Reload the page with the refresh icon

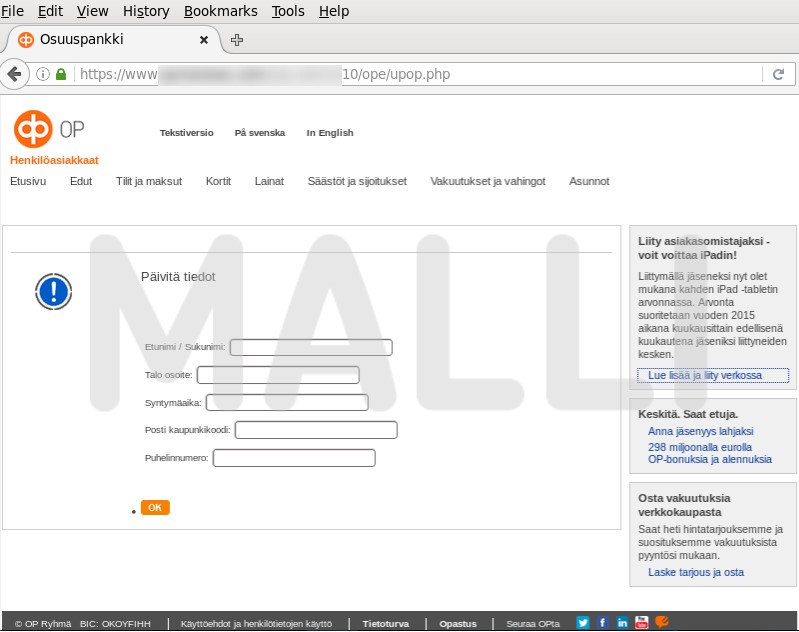pyautogui.click(x=777, y=74)
